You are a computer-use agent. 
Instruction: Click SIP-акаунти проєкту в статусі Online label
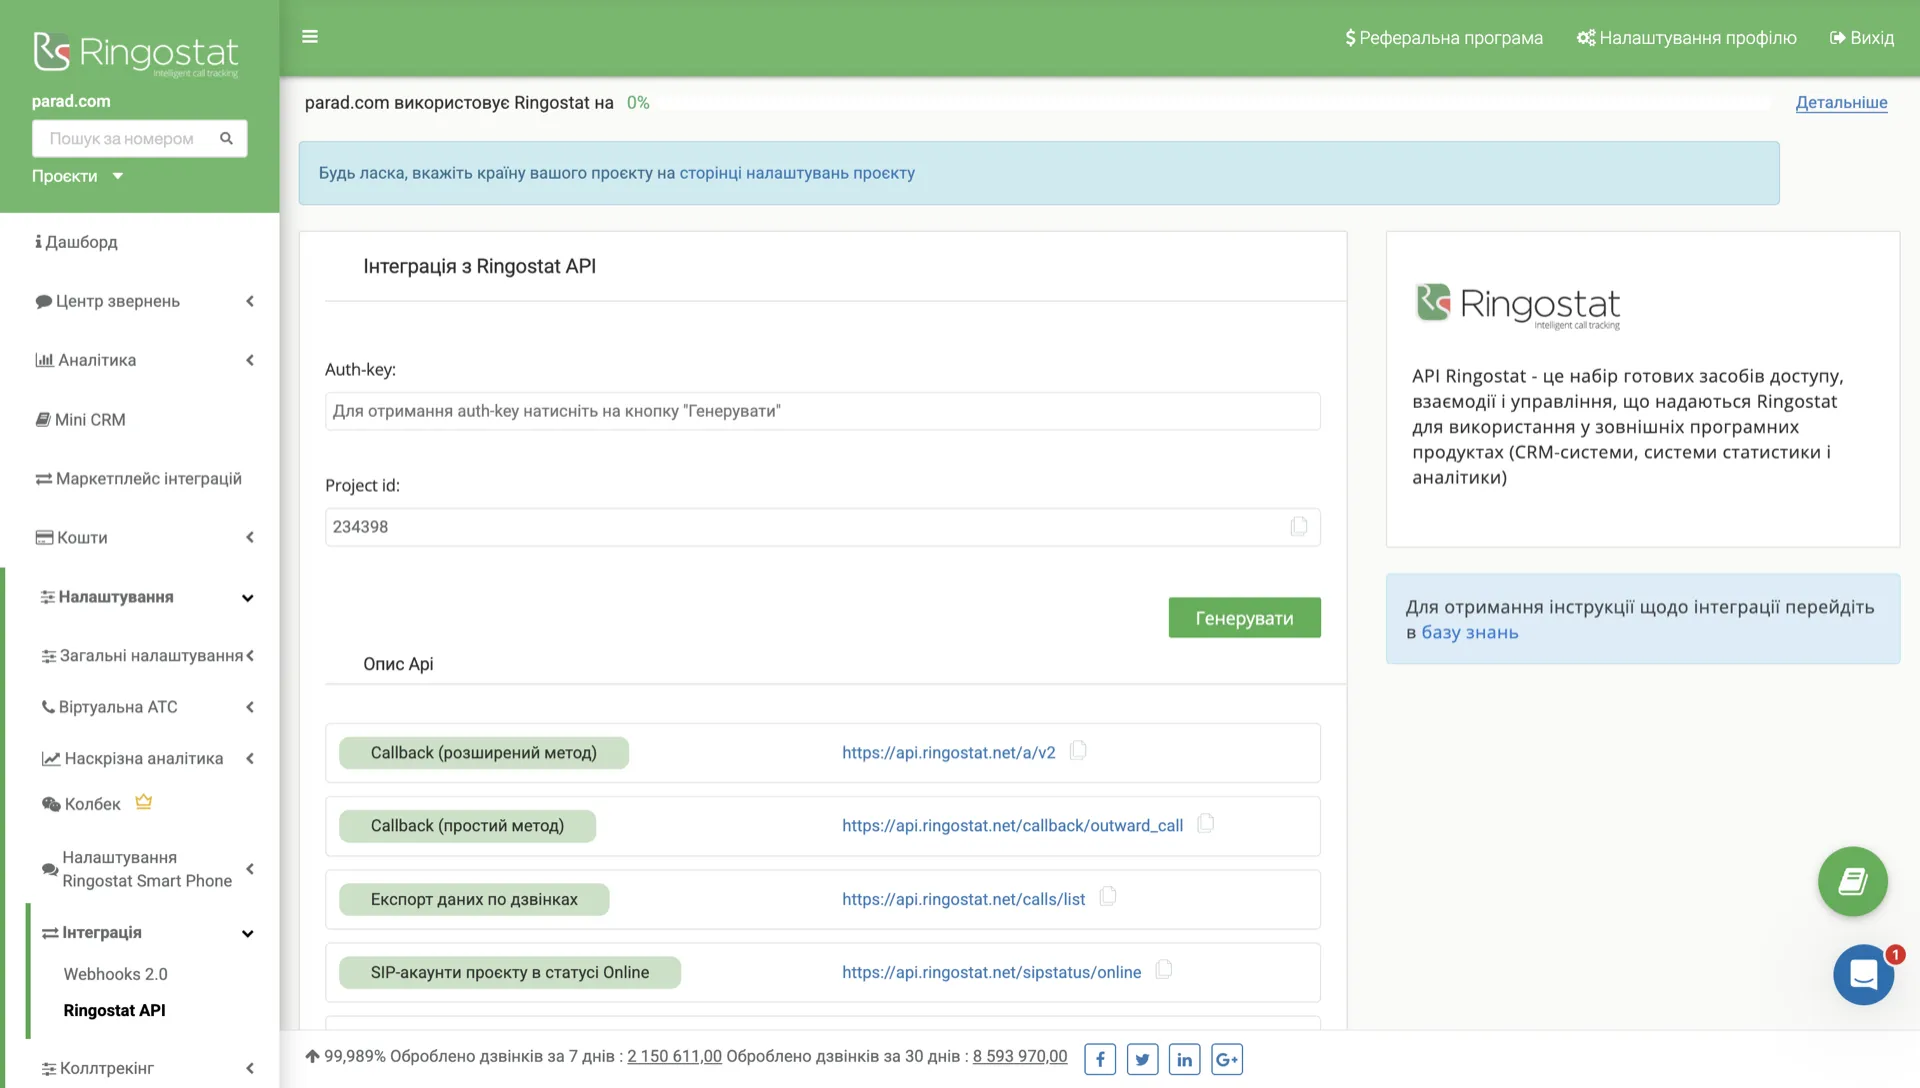click(509, 972)
